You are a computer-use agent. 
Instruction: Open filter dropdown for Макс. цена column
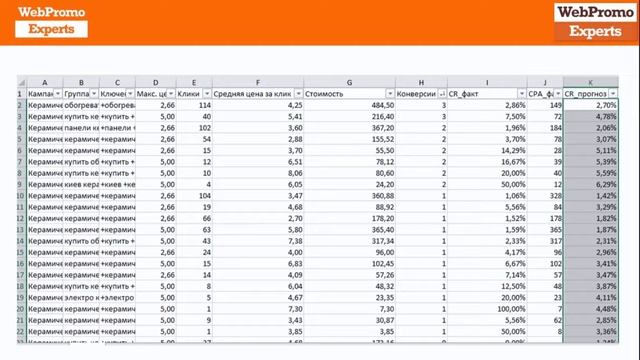click(x=171, y=94)
